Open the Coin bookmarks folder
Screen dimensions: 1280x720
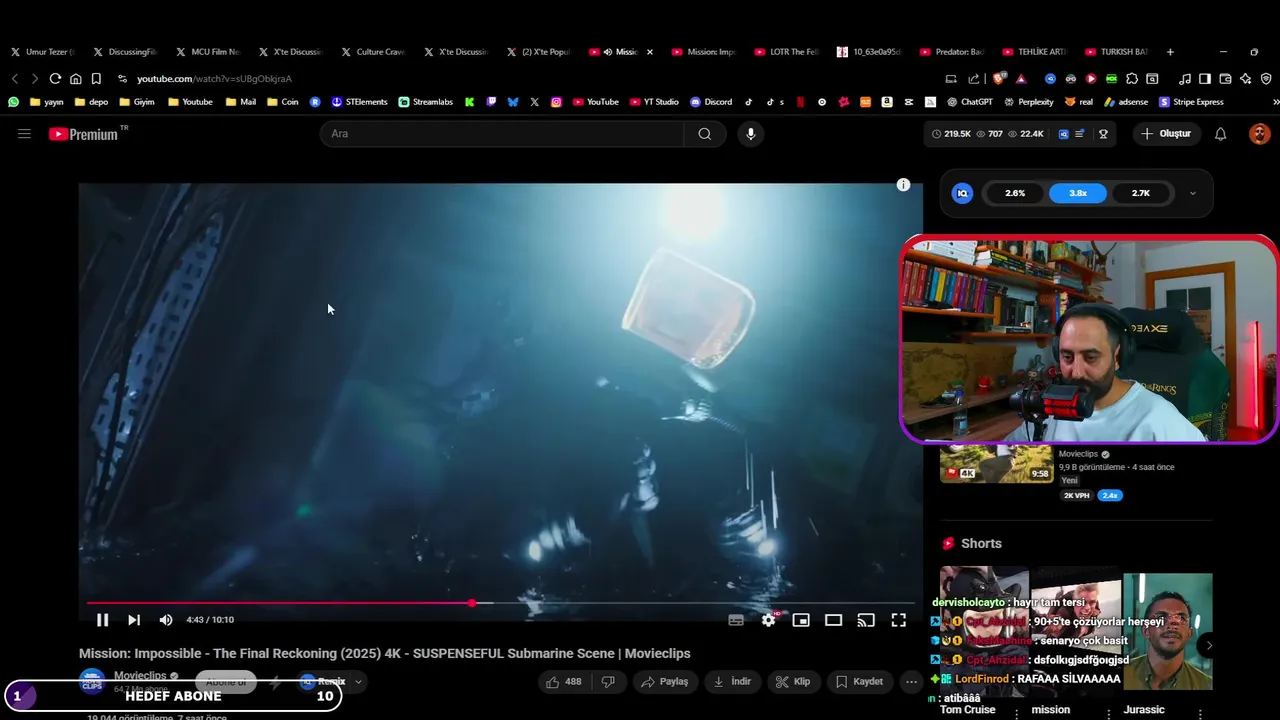[x=282, y=102]
